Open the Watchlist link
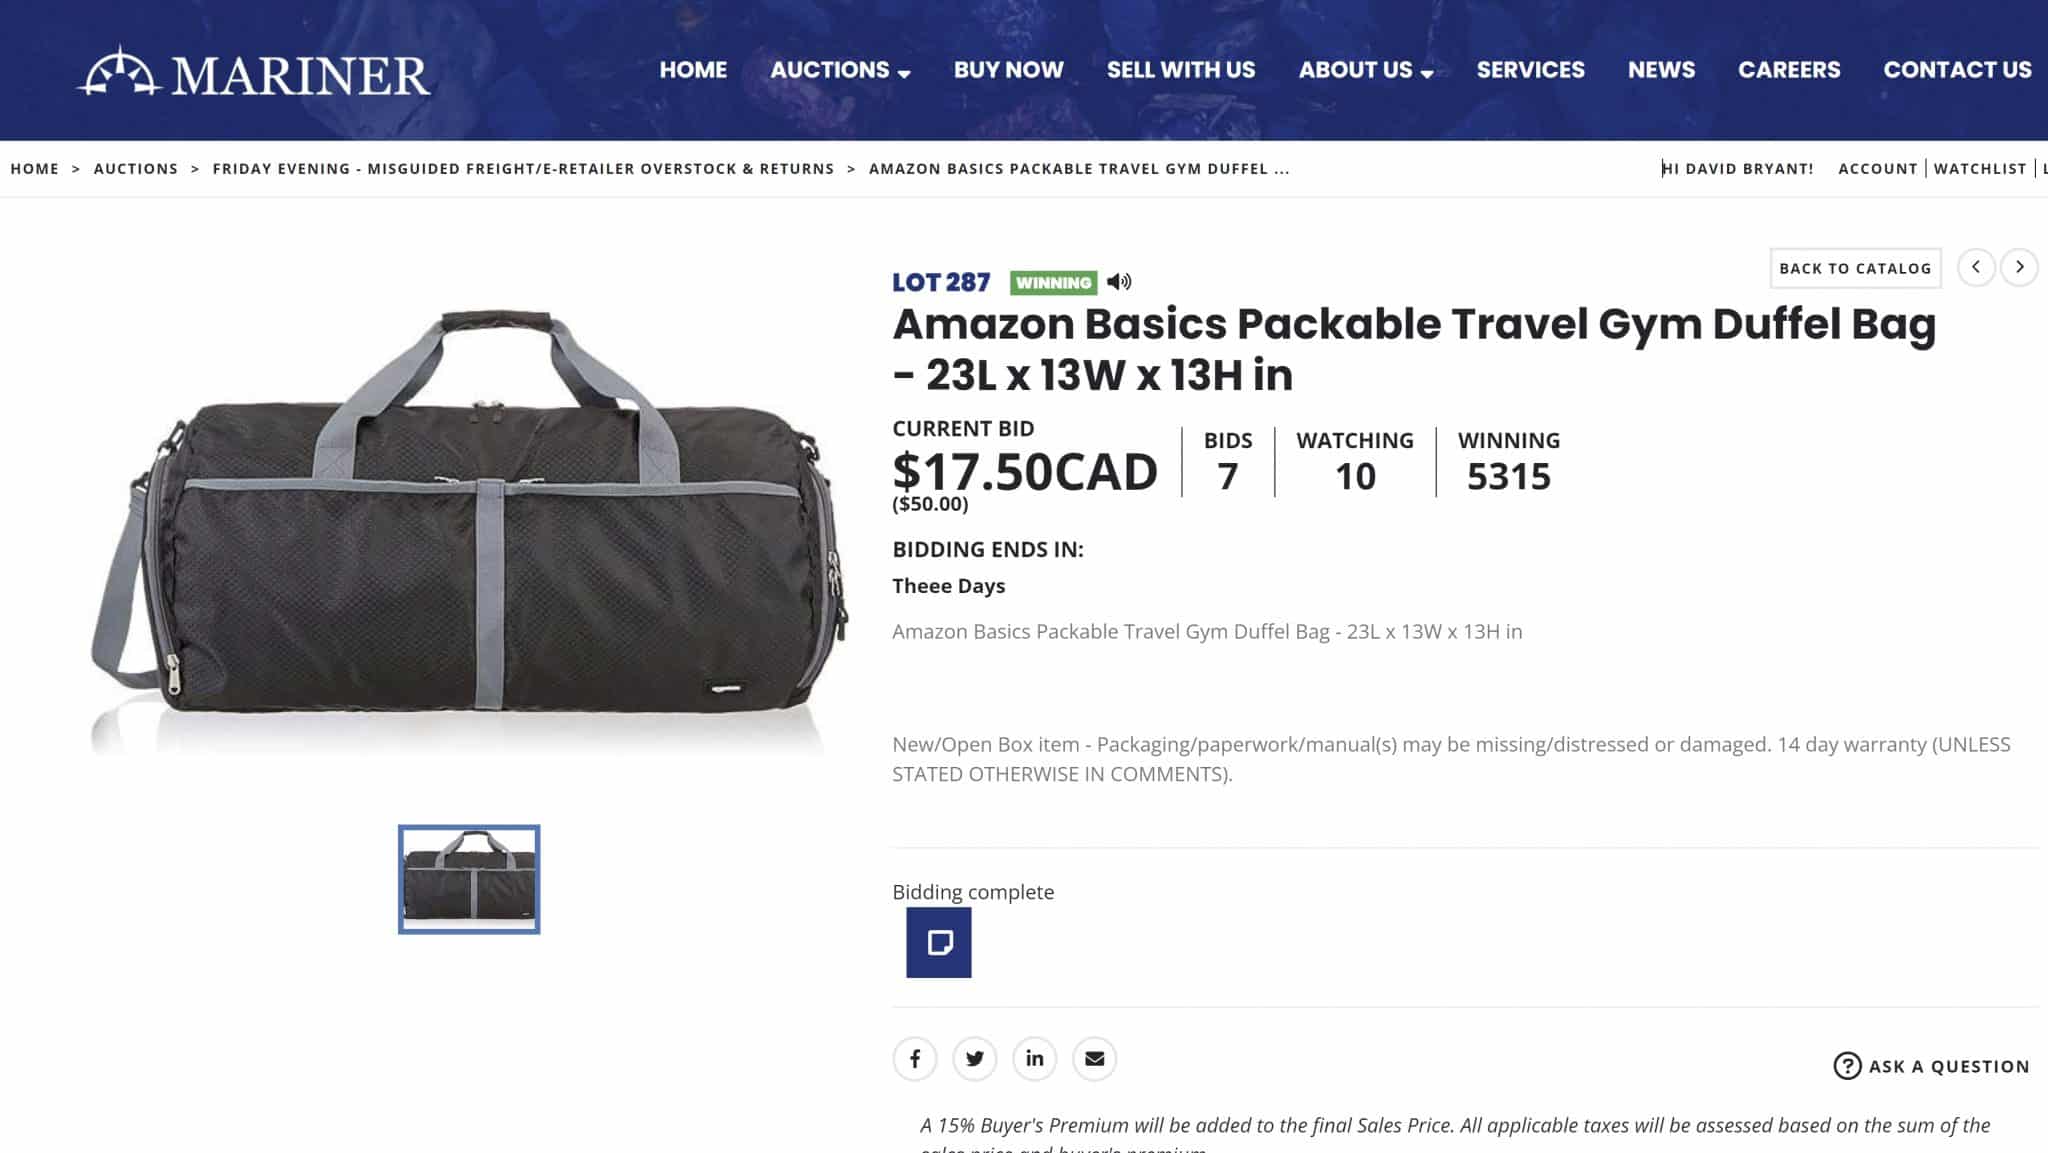The width and height of the screenshot is (2048, 1153). (1980, 169)
